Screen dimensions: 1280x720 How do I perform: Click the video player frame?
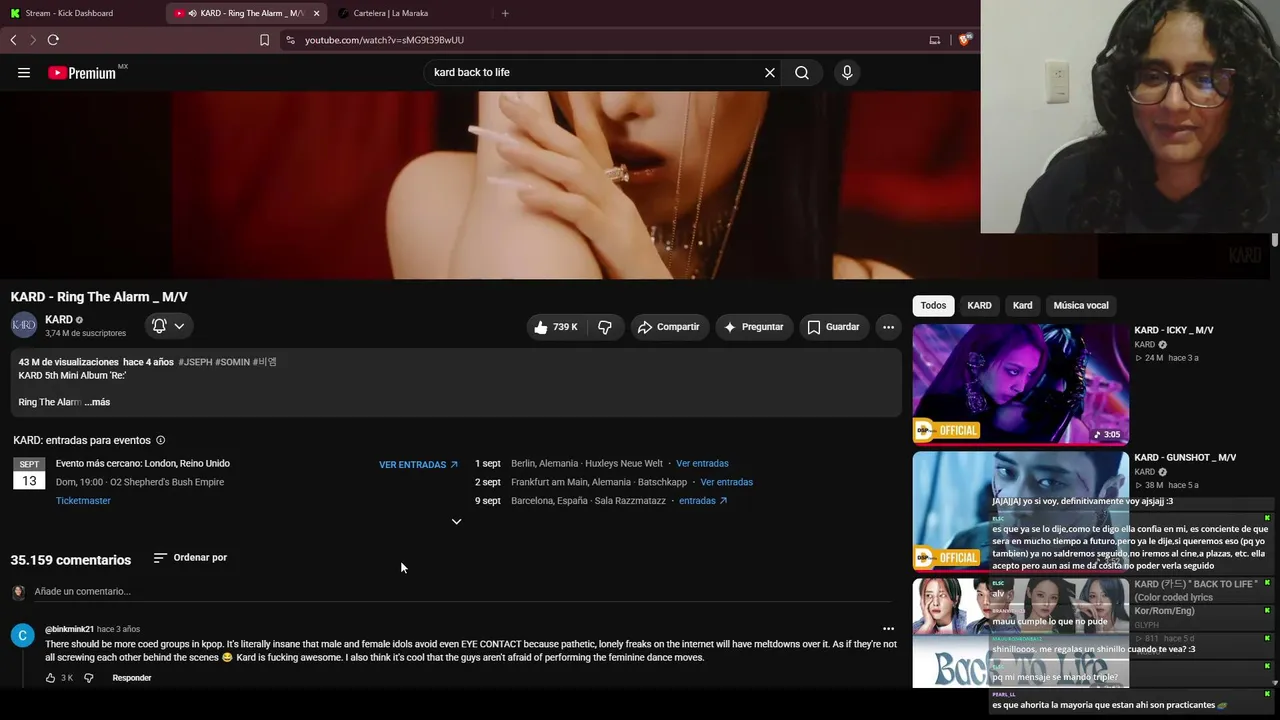pos(490,185)
